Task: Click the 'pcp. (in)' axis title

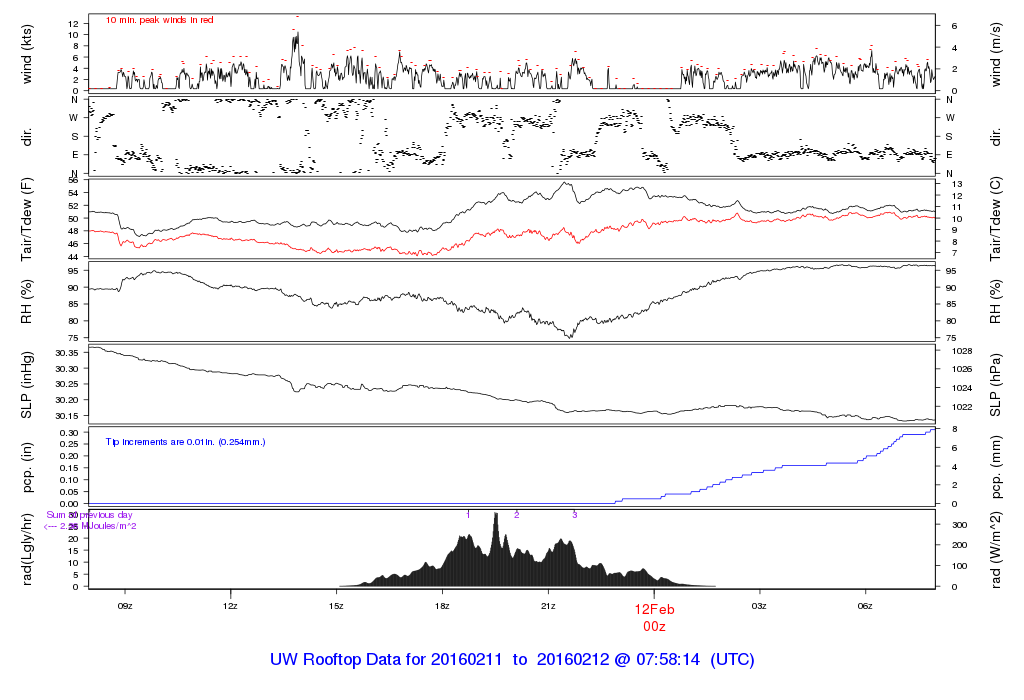Action: coord(27,467)
